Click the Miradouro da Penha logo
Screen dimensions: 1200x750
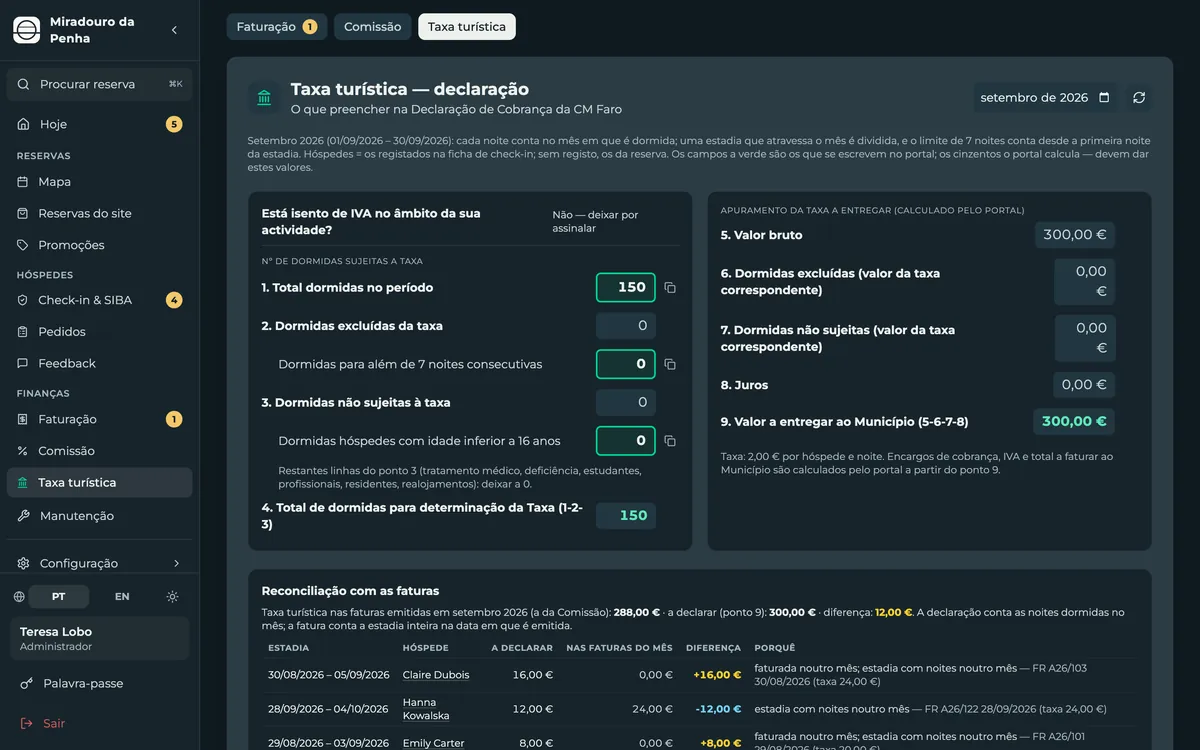click(x=27, y=30)
